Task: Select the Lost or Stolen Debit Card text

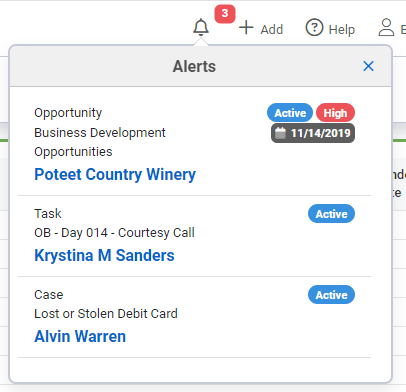Action: coord(106,314)
